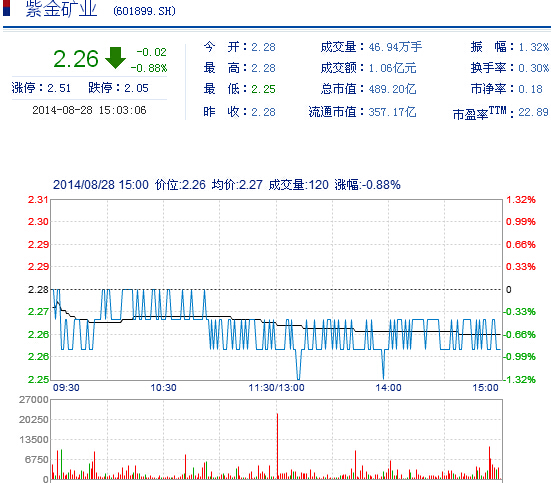Click the chart header 价位:2.26
551x483 pixels.
click(x=180, y=185)
